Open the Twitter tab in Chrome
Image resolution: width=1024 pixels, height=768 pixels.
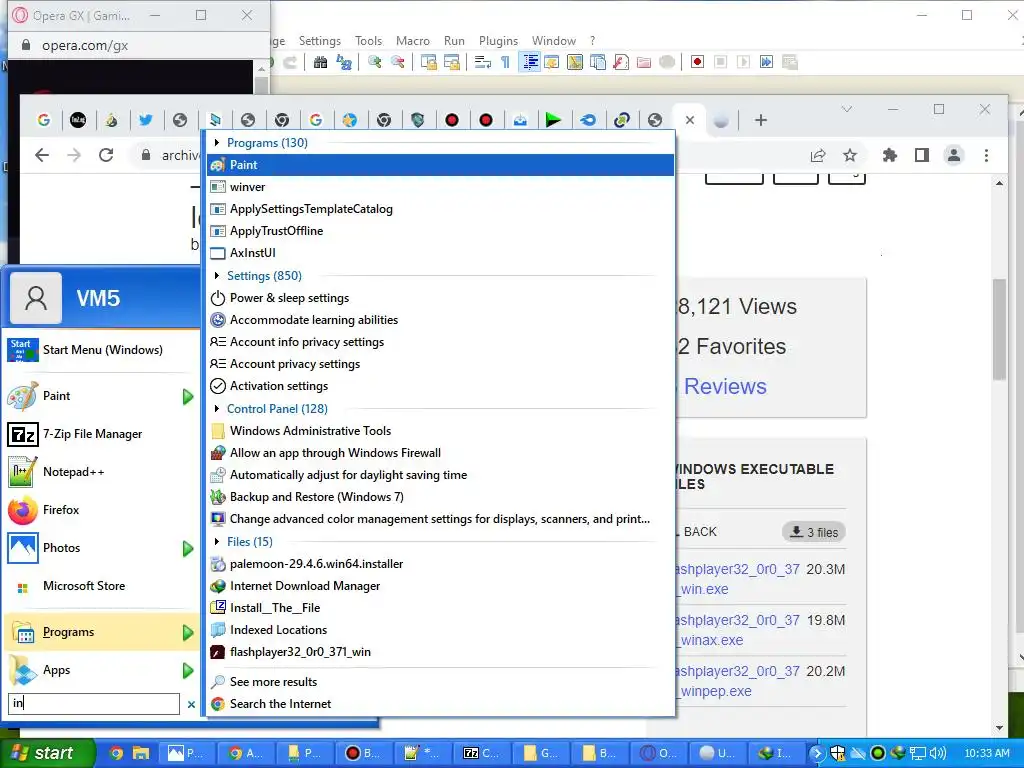tap(146, 120)
